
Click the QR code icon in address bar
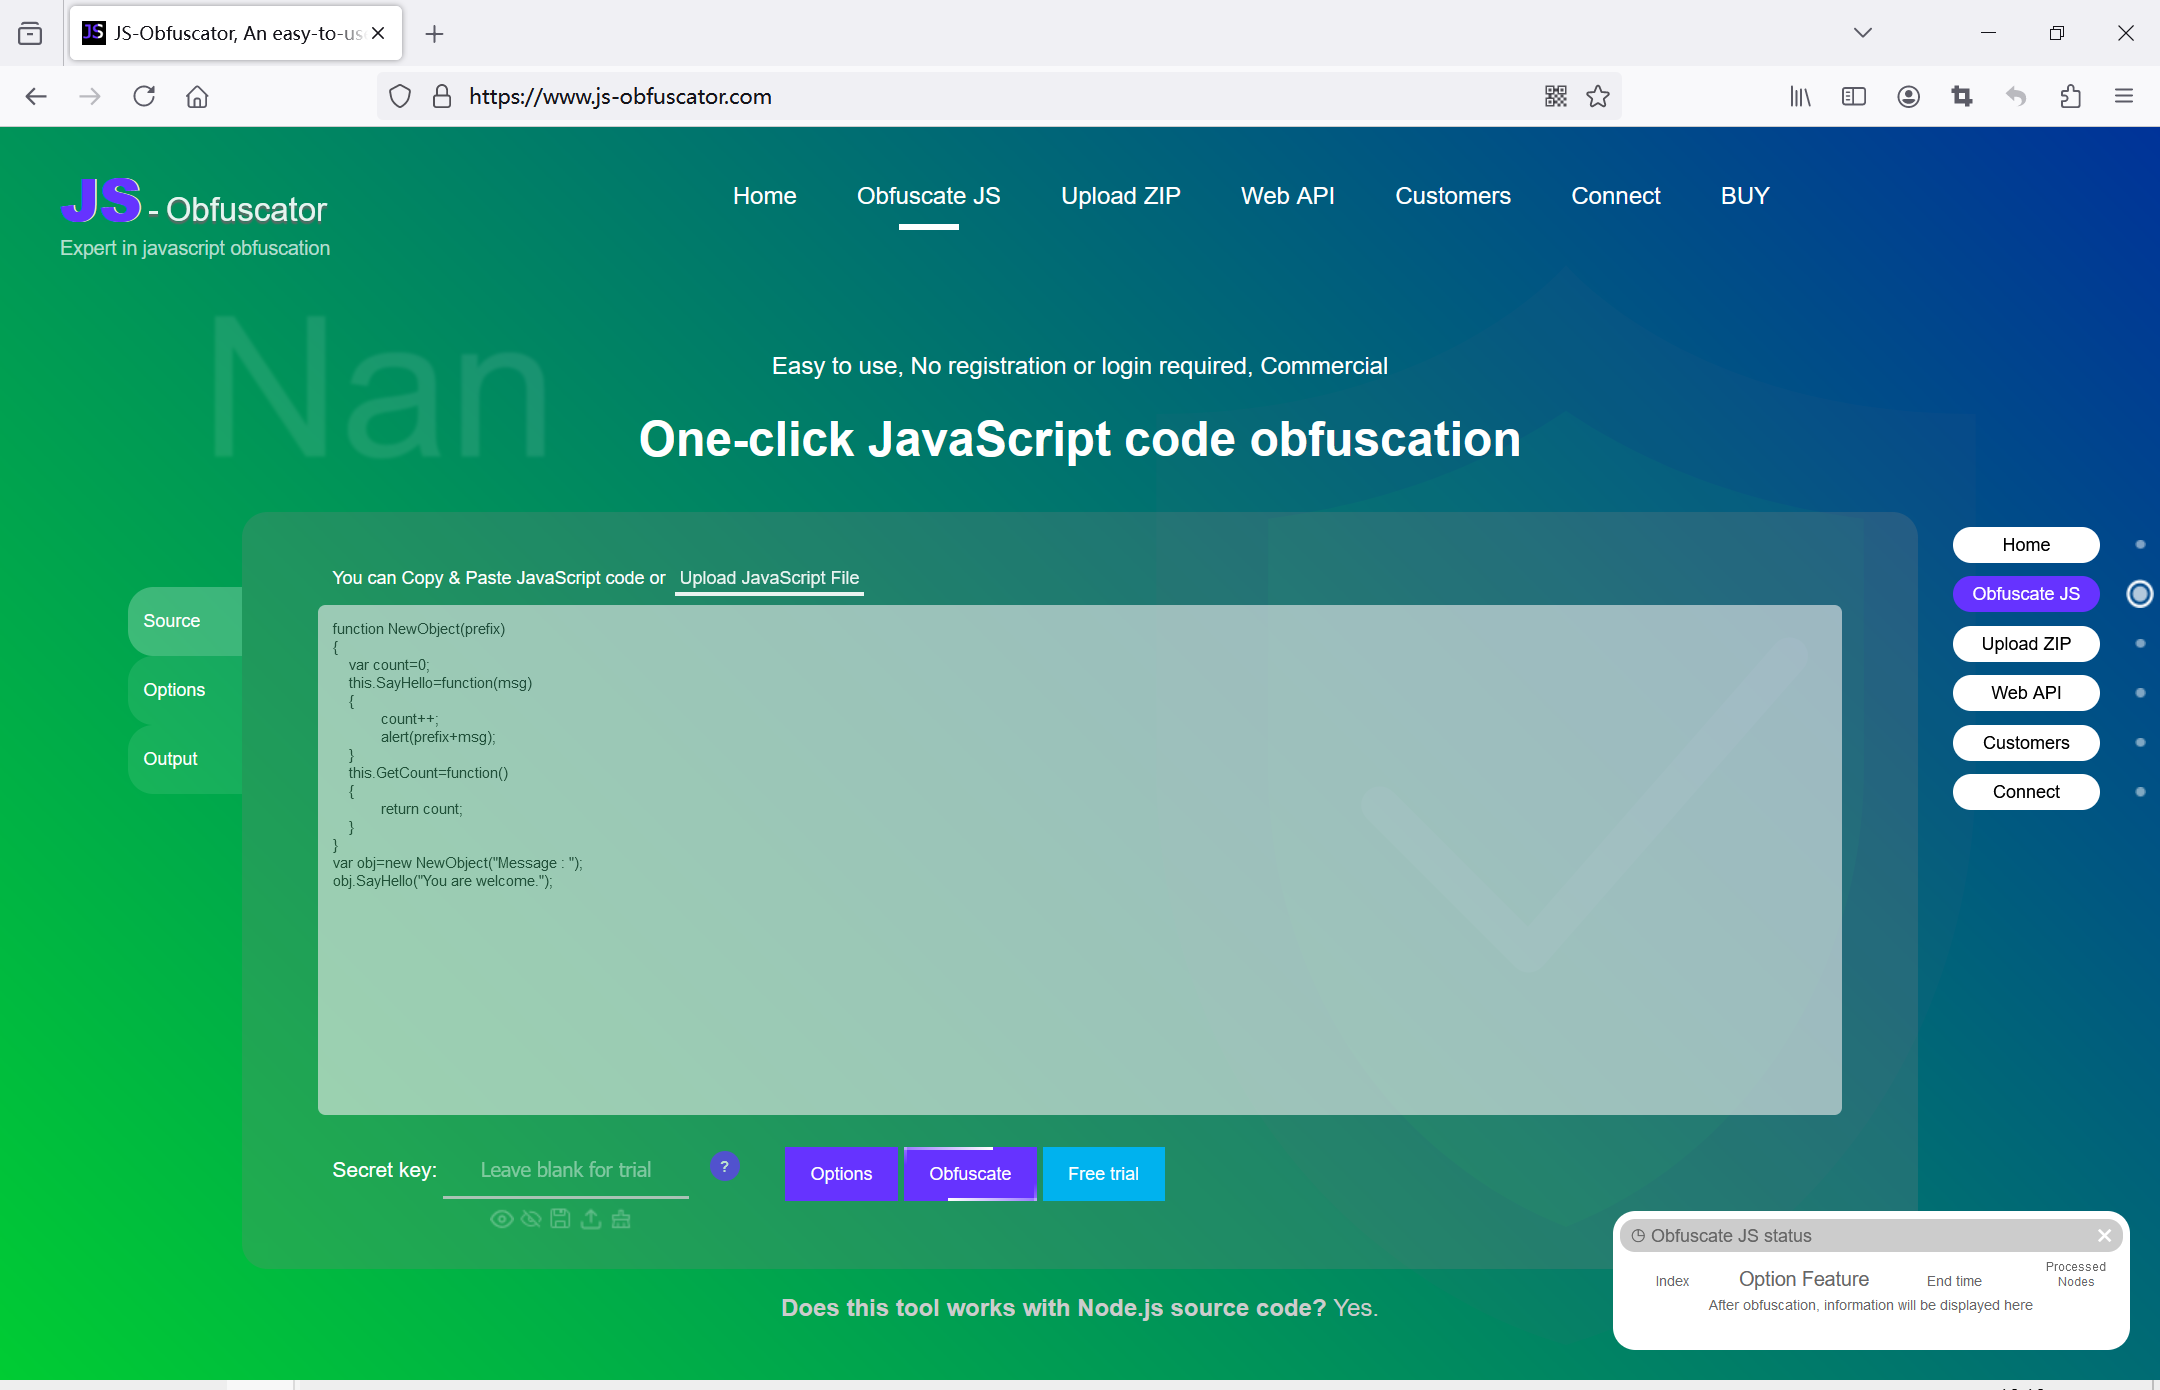point(1555,96)
